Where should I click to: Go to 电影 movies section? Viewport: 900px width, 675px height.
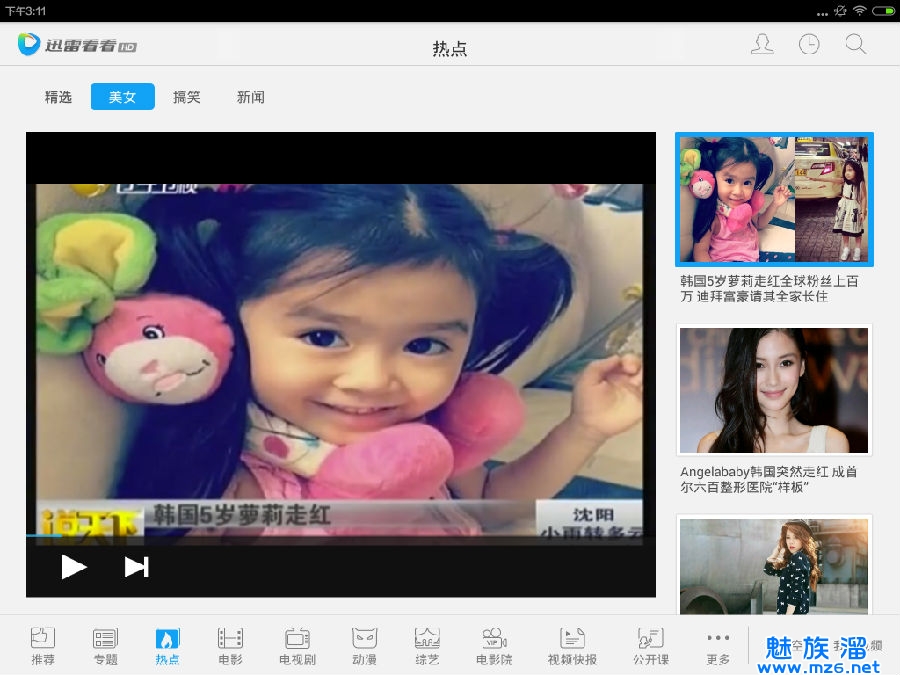(x=230, y=645)
